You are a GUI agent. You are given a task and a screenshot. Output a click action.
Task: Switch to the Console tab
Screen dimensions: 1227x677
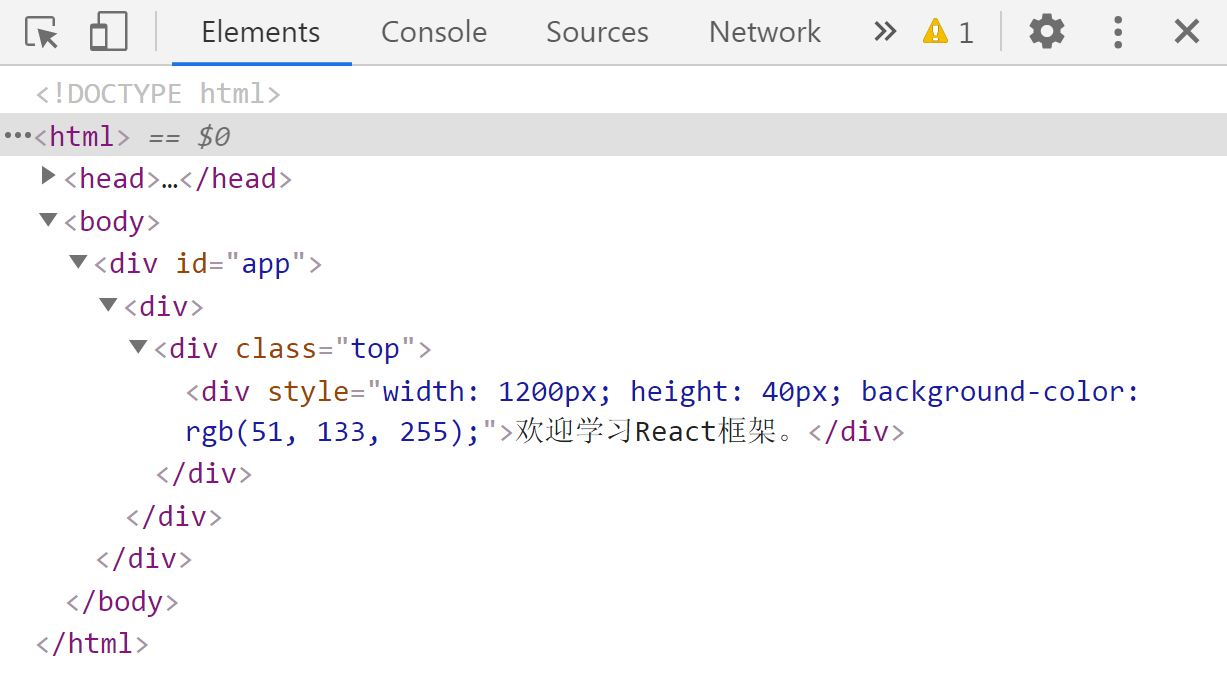click(x=433, y=32)
